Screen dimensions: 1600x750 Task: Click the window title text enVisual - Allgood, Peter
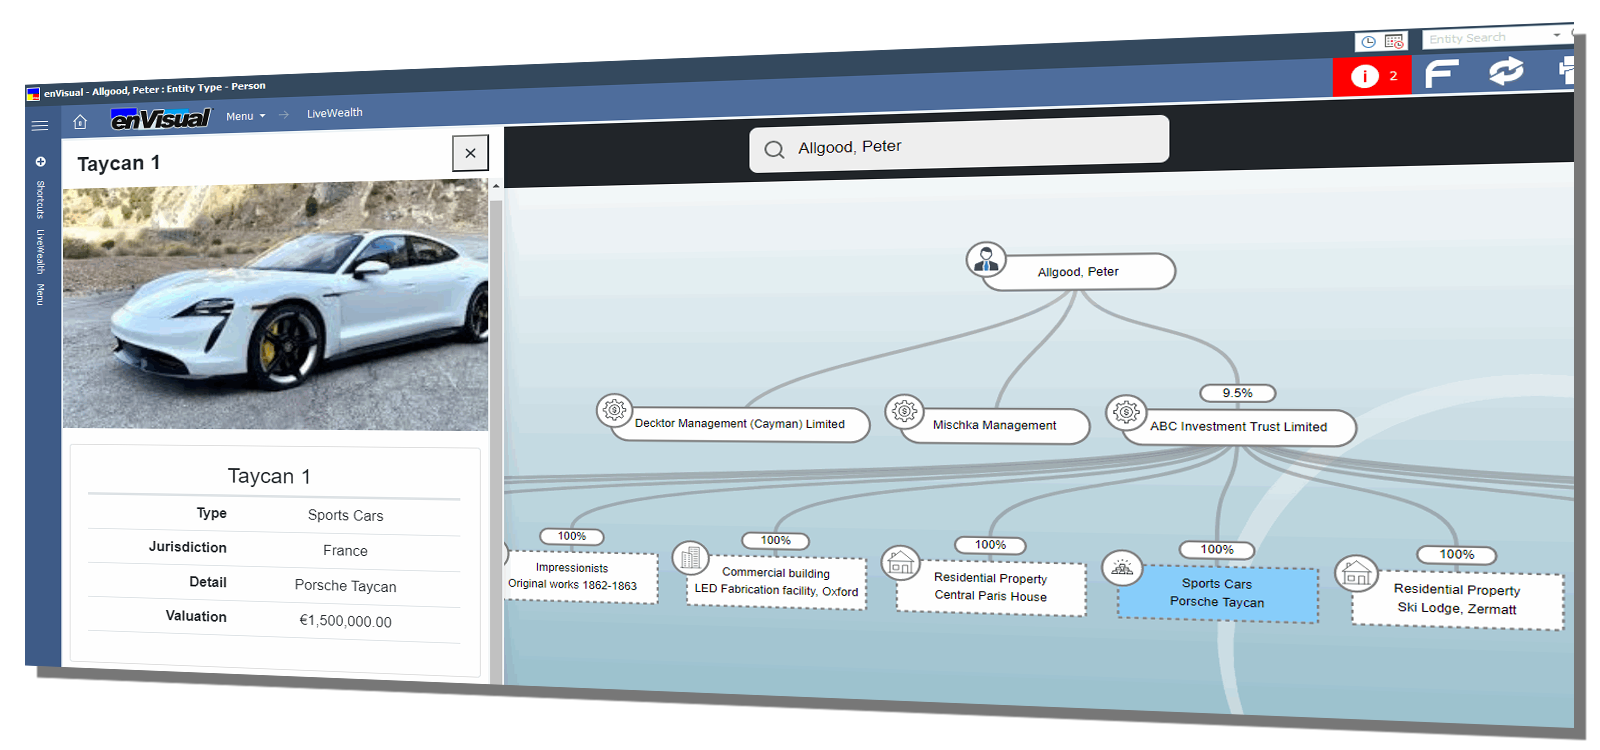155,89
